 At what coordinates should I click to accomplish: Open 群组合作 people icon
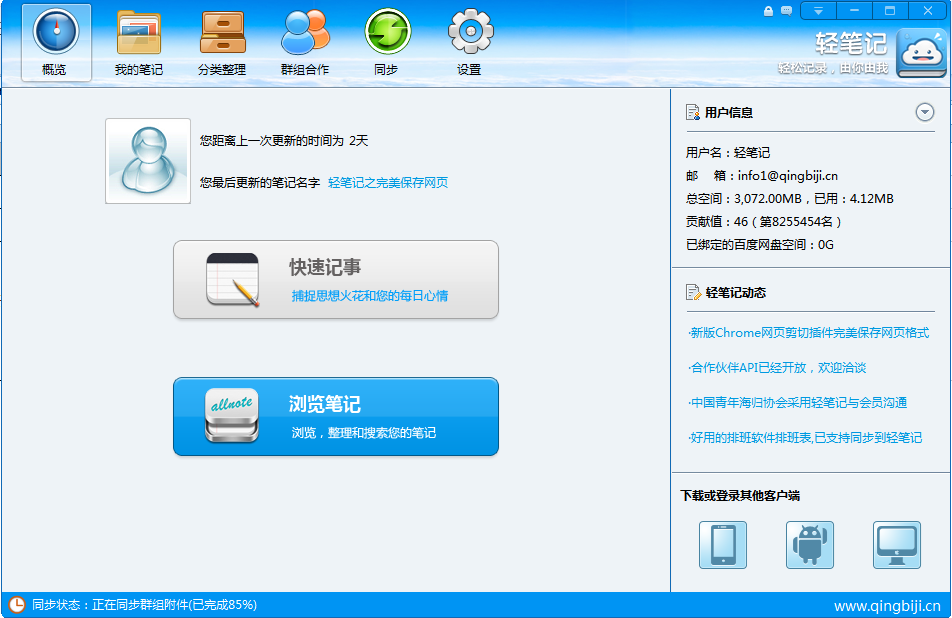pyautogui.click(x=305, y=32)
